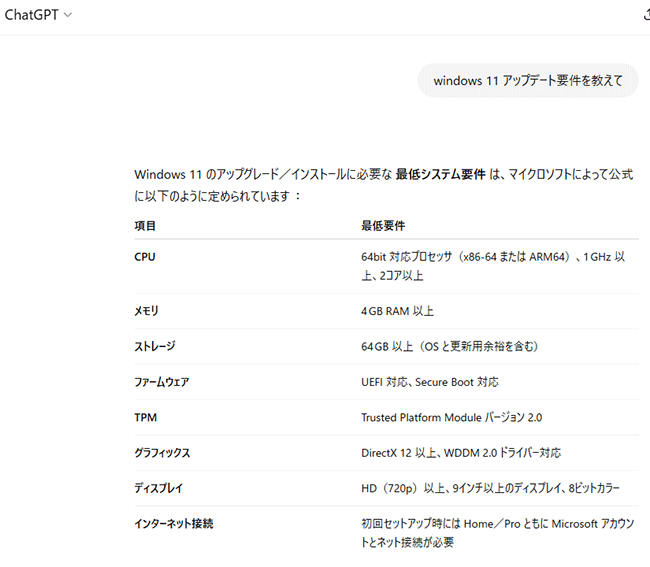Select the メモリ row label
This screenshot has width=650, height=567.
pos(146,311)
